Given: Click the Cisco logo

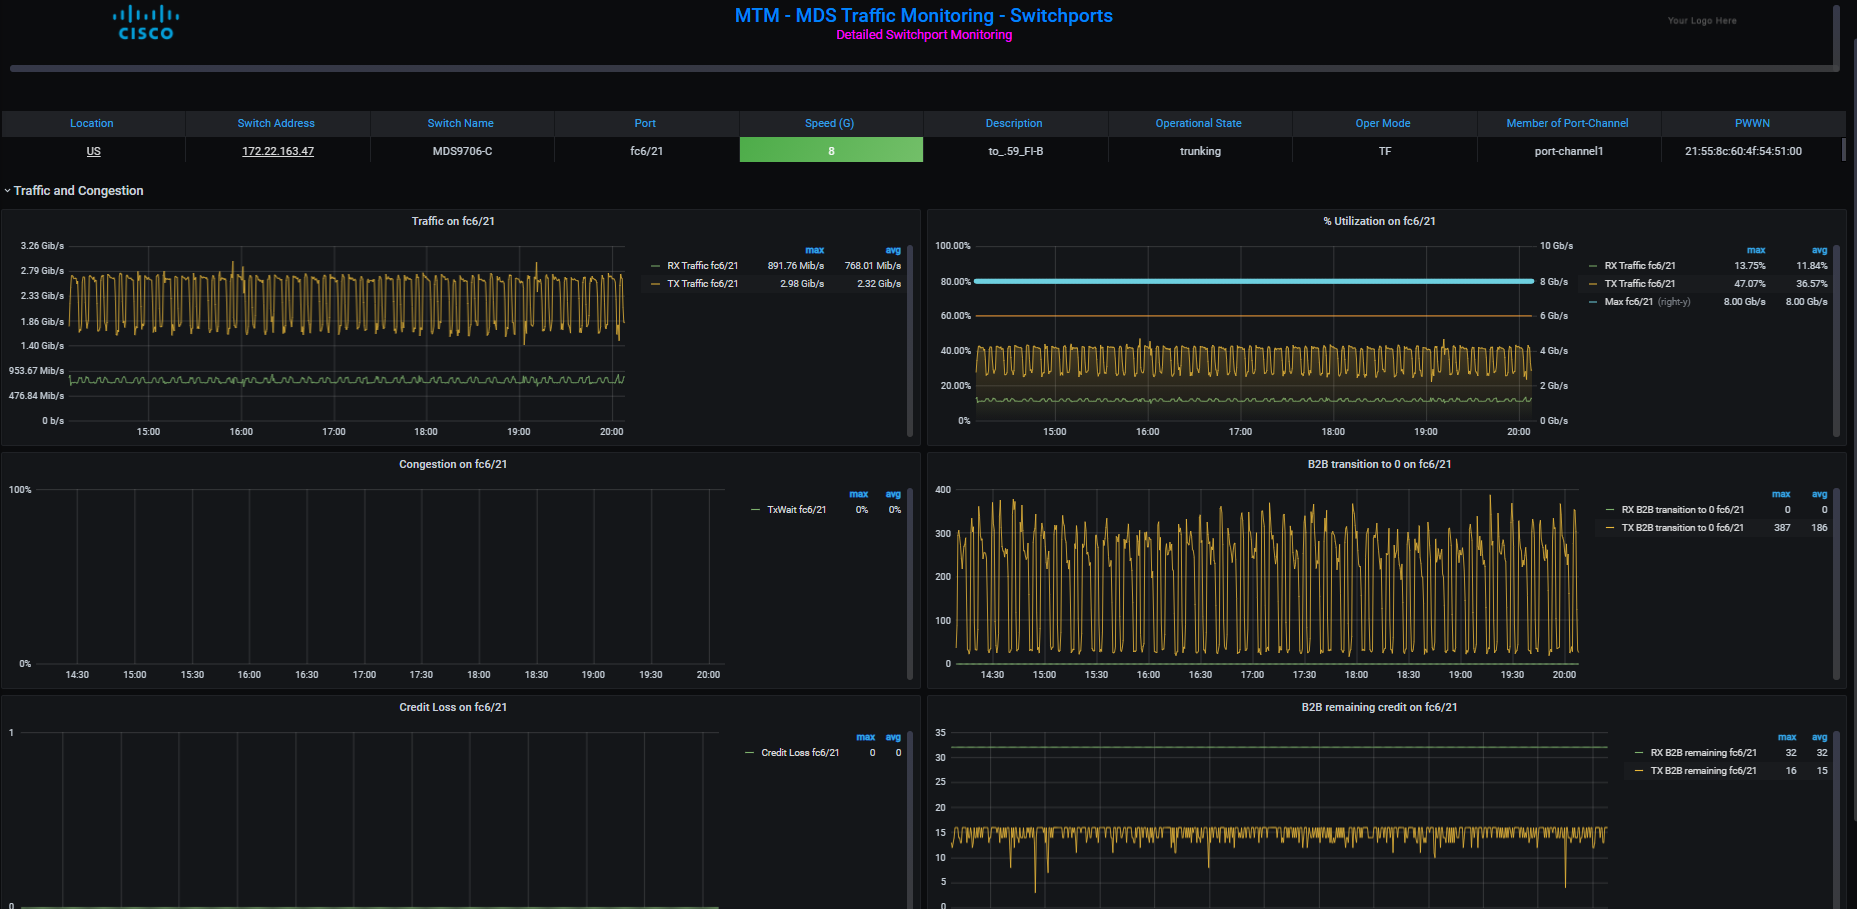Looking at the screenshot, I should [146, 23].
